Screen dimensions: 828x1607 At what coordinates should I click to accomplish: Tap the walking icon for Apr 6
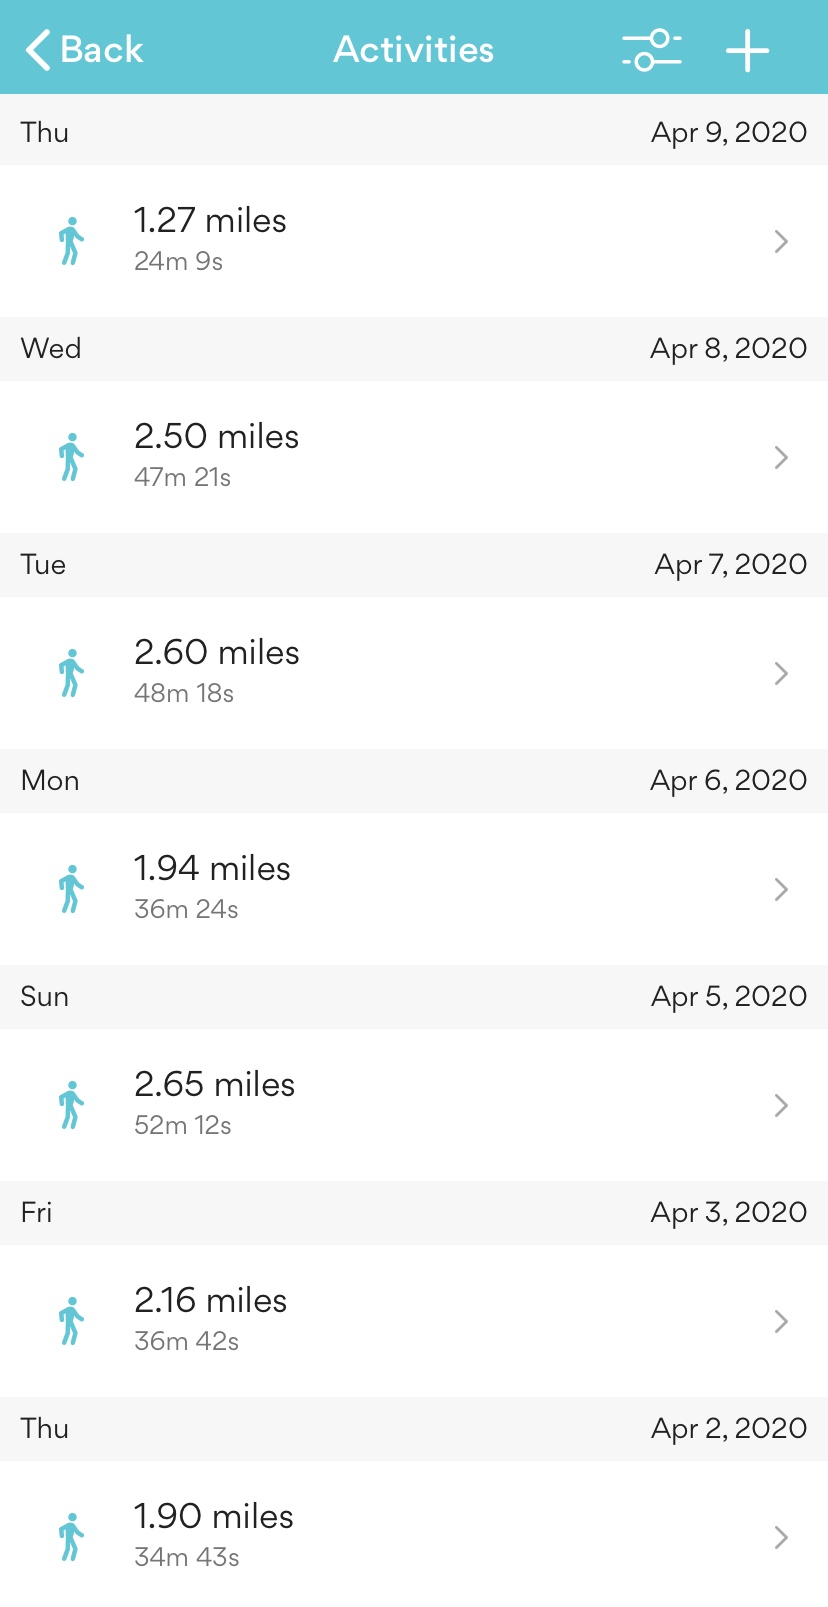(x=71, y=889)
